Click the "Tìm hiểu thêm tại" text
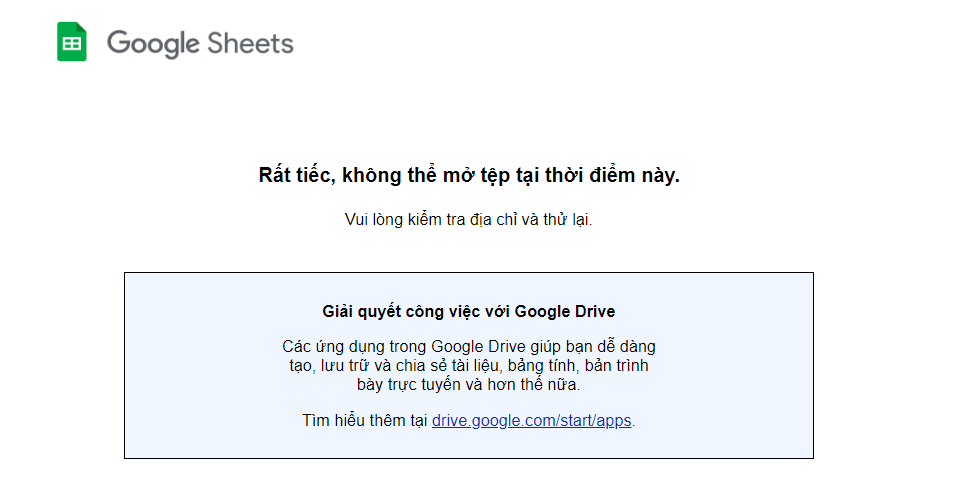This screenshot has width=971, height=495. 364,420
